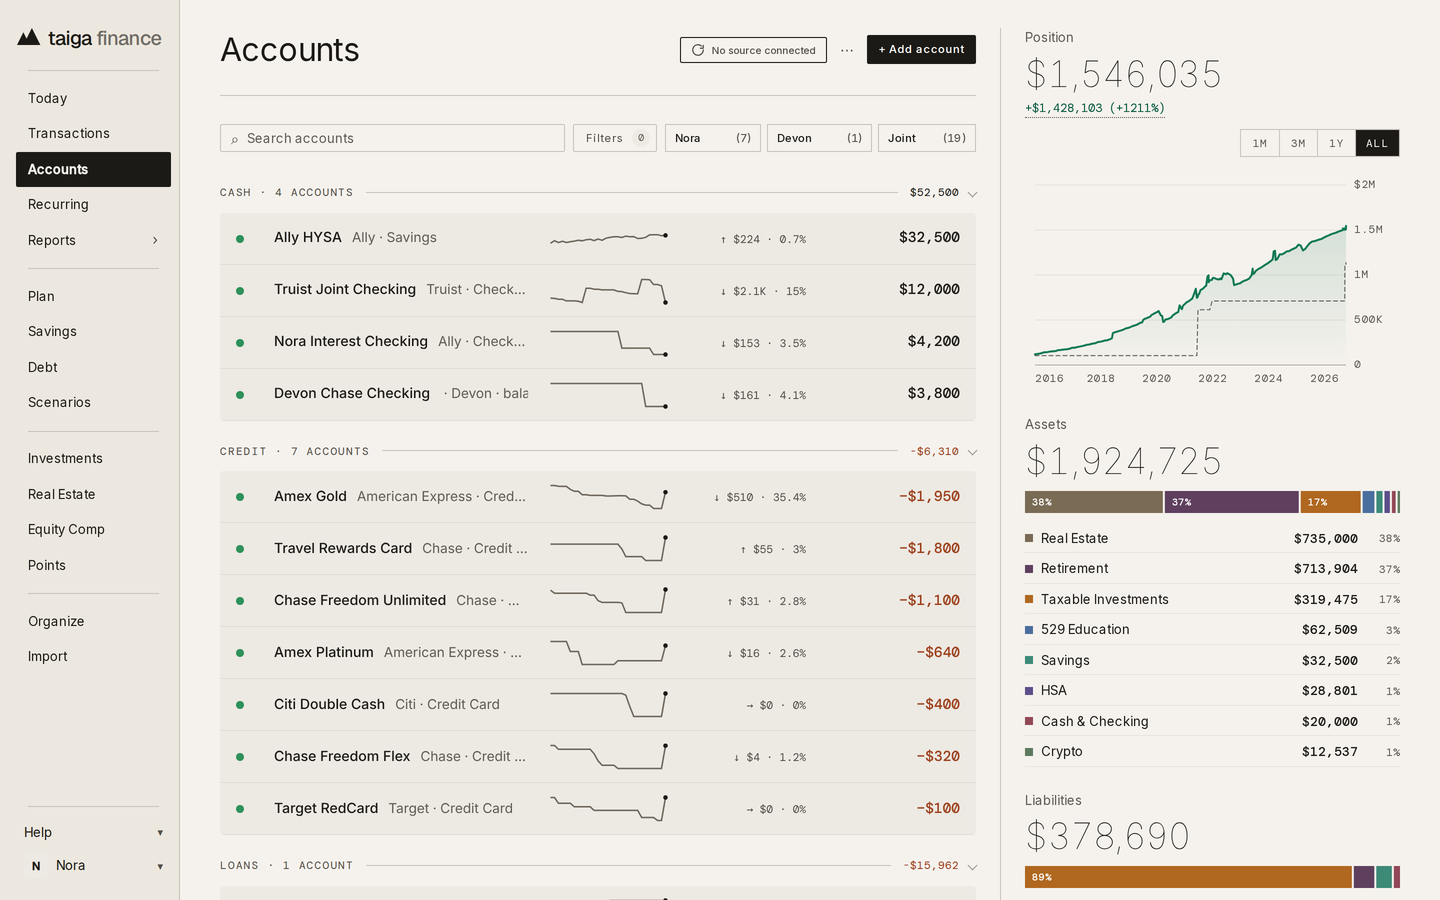Select the ALL chart range

tap(1377, 143)
